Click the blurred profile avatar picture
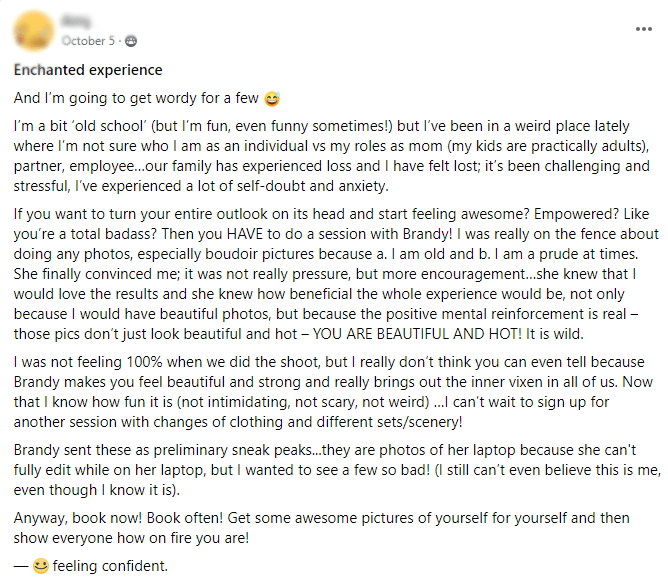The image size is (668, 581). coord(33,31)
